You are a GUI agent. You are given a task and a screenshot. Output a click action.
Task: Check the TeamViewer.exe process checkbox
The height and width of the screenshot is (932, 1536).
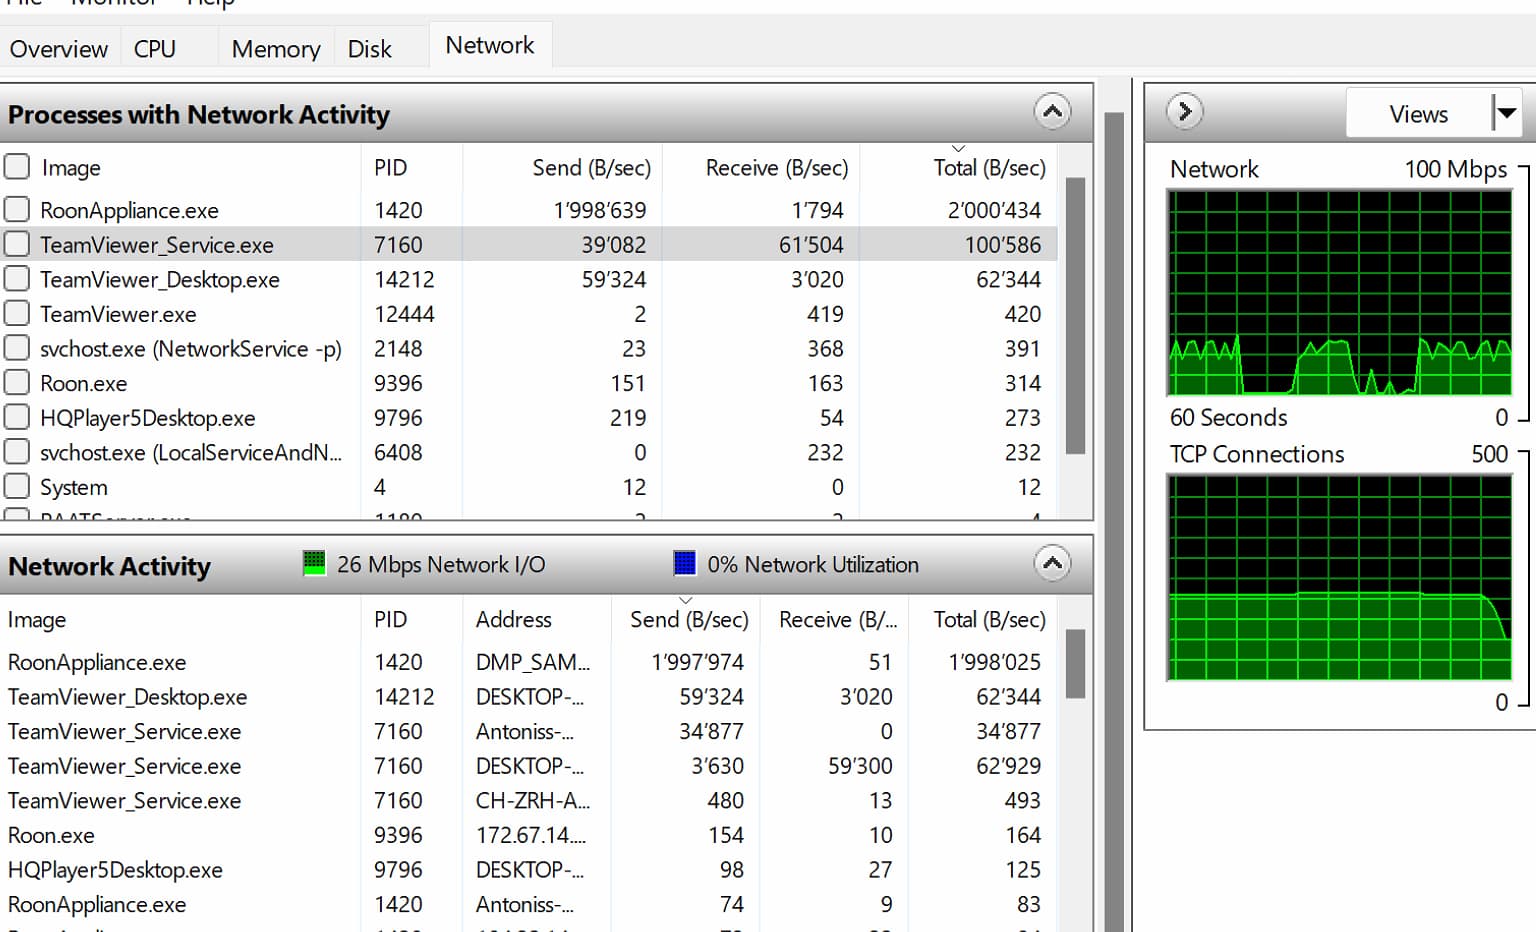pyautogui.click(x=17, y=313)
